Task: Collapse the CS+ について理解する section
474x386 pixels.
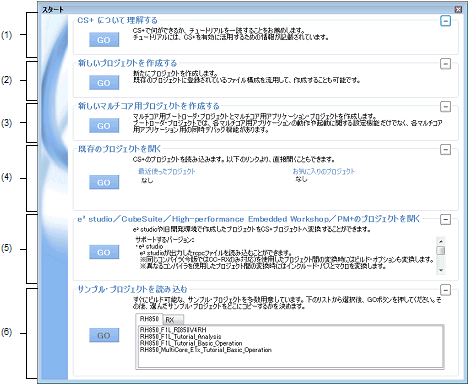Action: [x=445, y=21]
